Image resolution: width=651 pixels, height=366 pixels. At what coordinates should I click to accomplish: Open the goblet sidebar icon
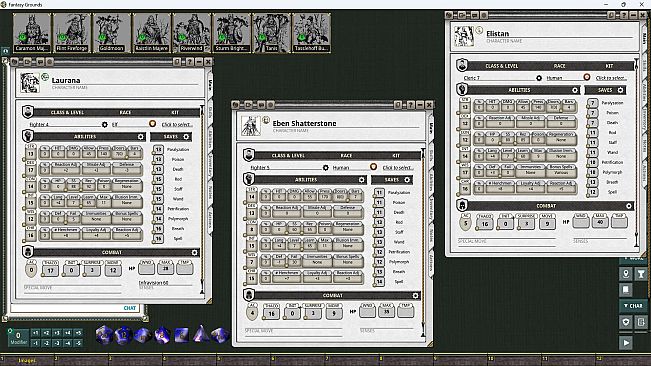pyautogui.click(x=641, y=273)
